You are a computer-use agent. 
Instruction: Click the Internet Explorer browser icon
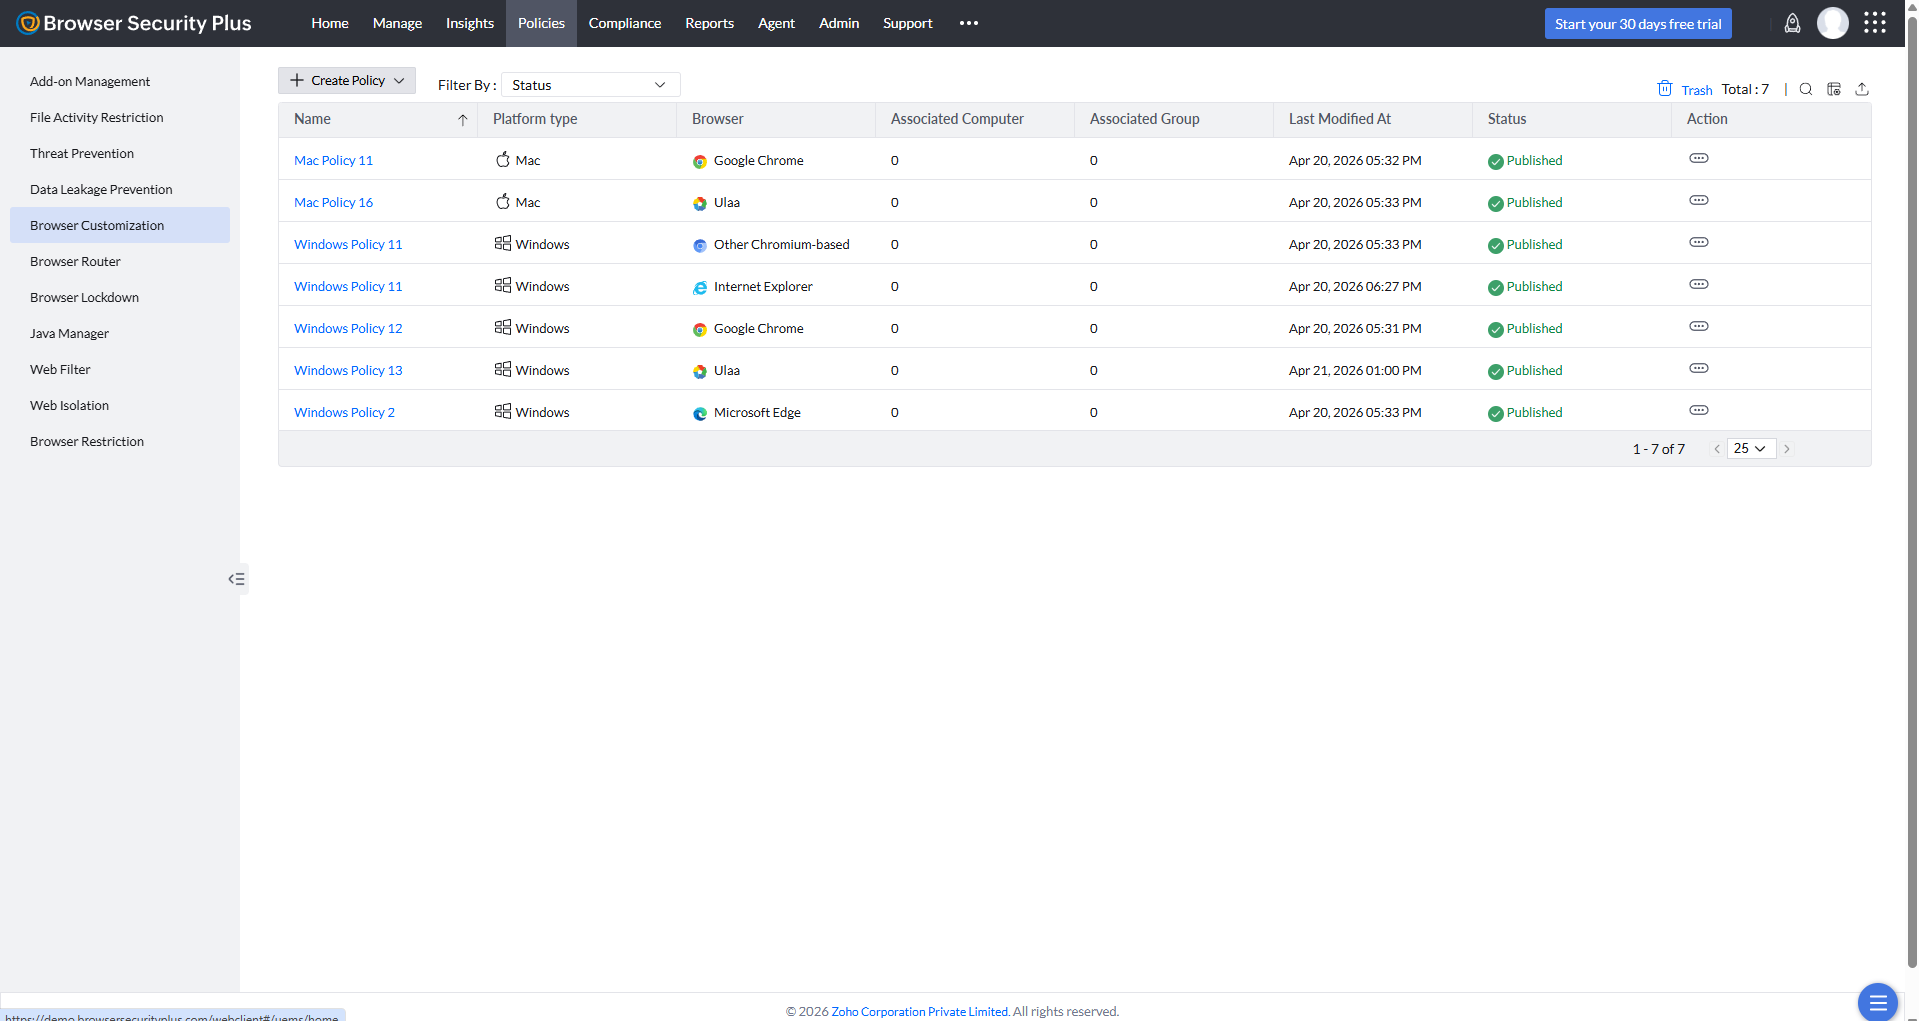pos(700,287)
